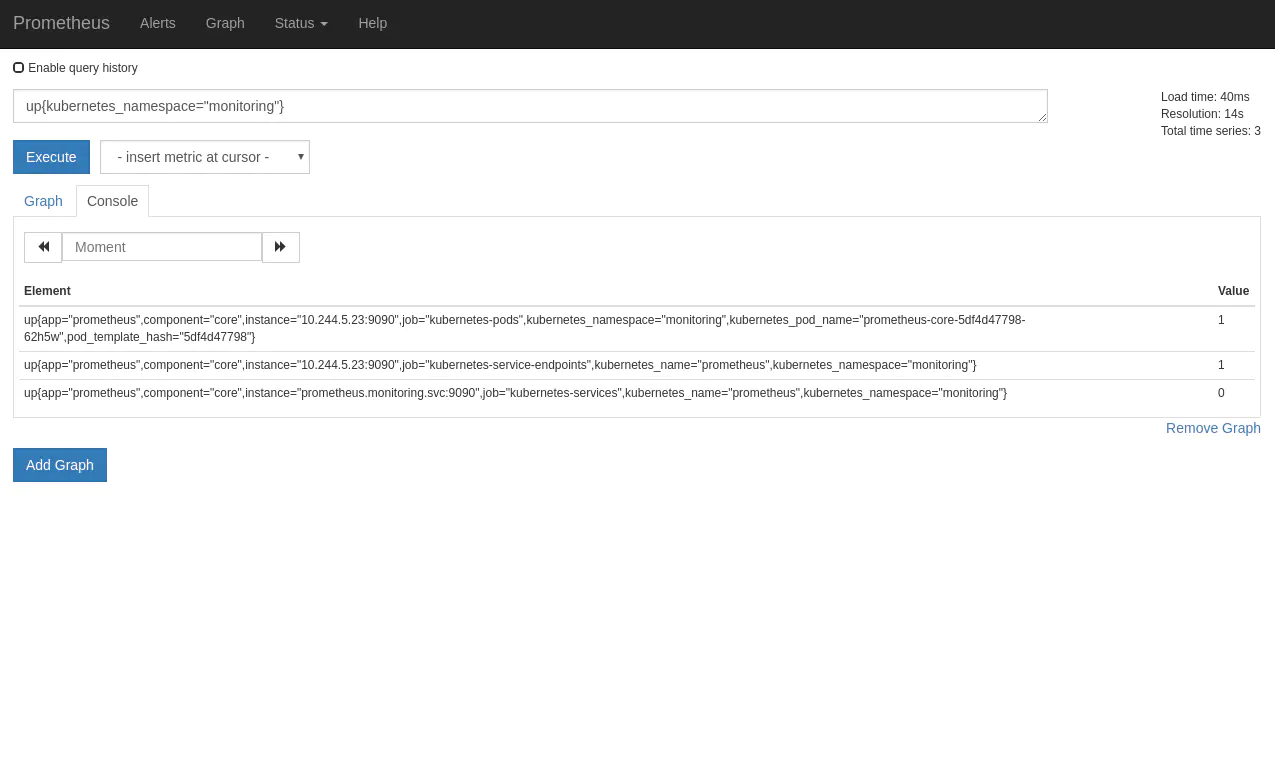Select the kubernetes-service-endpoints result row

tap(500, 365)
